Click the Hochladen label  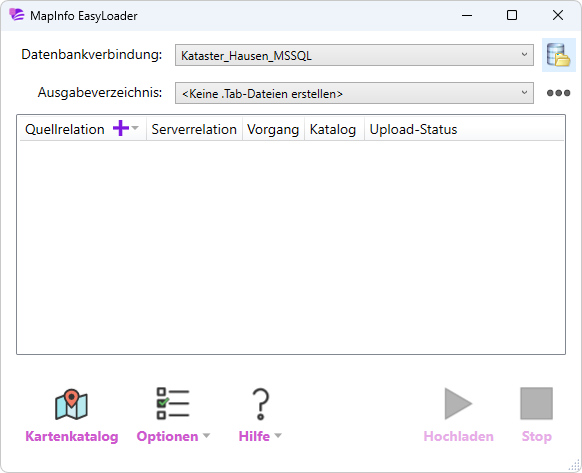458,436
